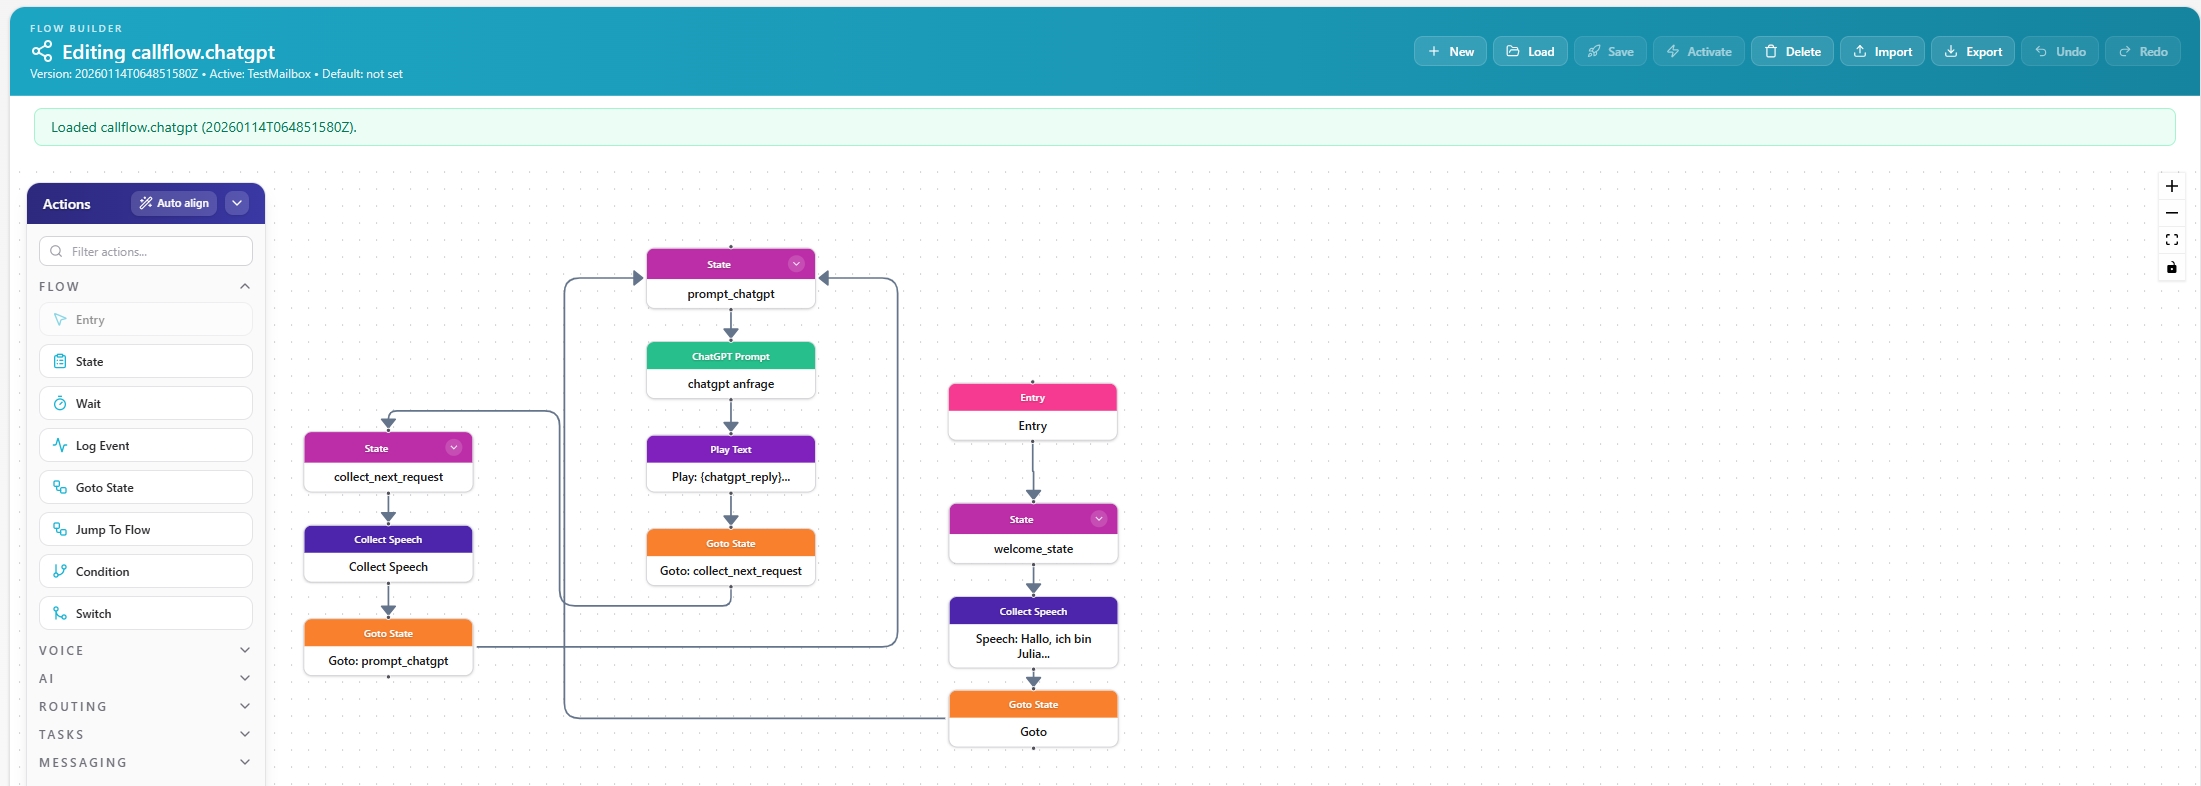Expand the ROUTING section
The image size is (2201, 786).
point(245,706)
